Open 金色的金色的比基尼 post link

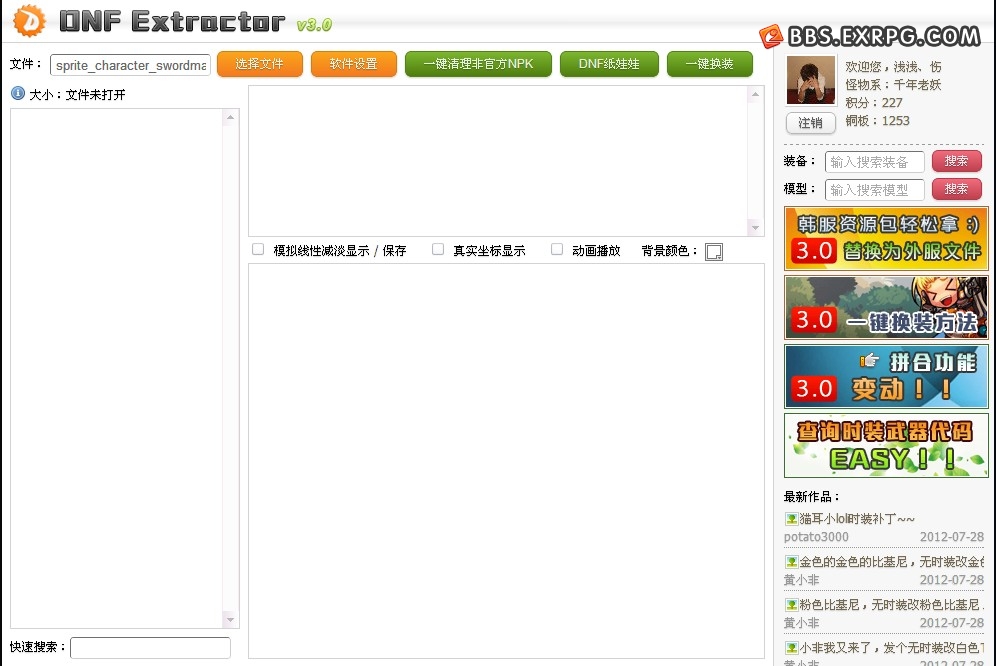tap(891, 562)
